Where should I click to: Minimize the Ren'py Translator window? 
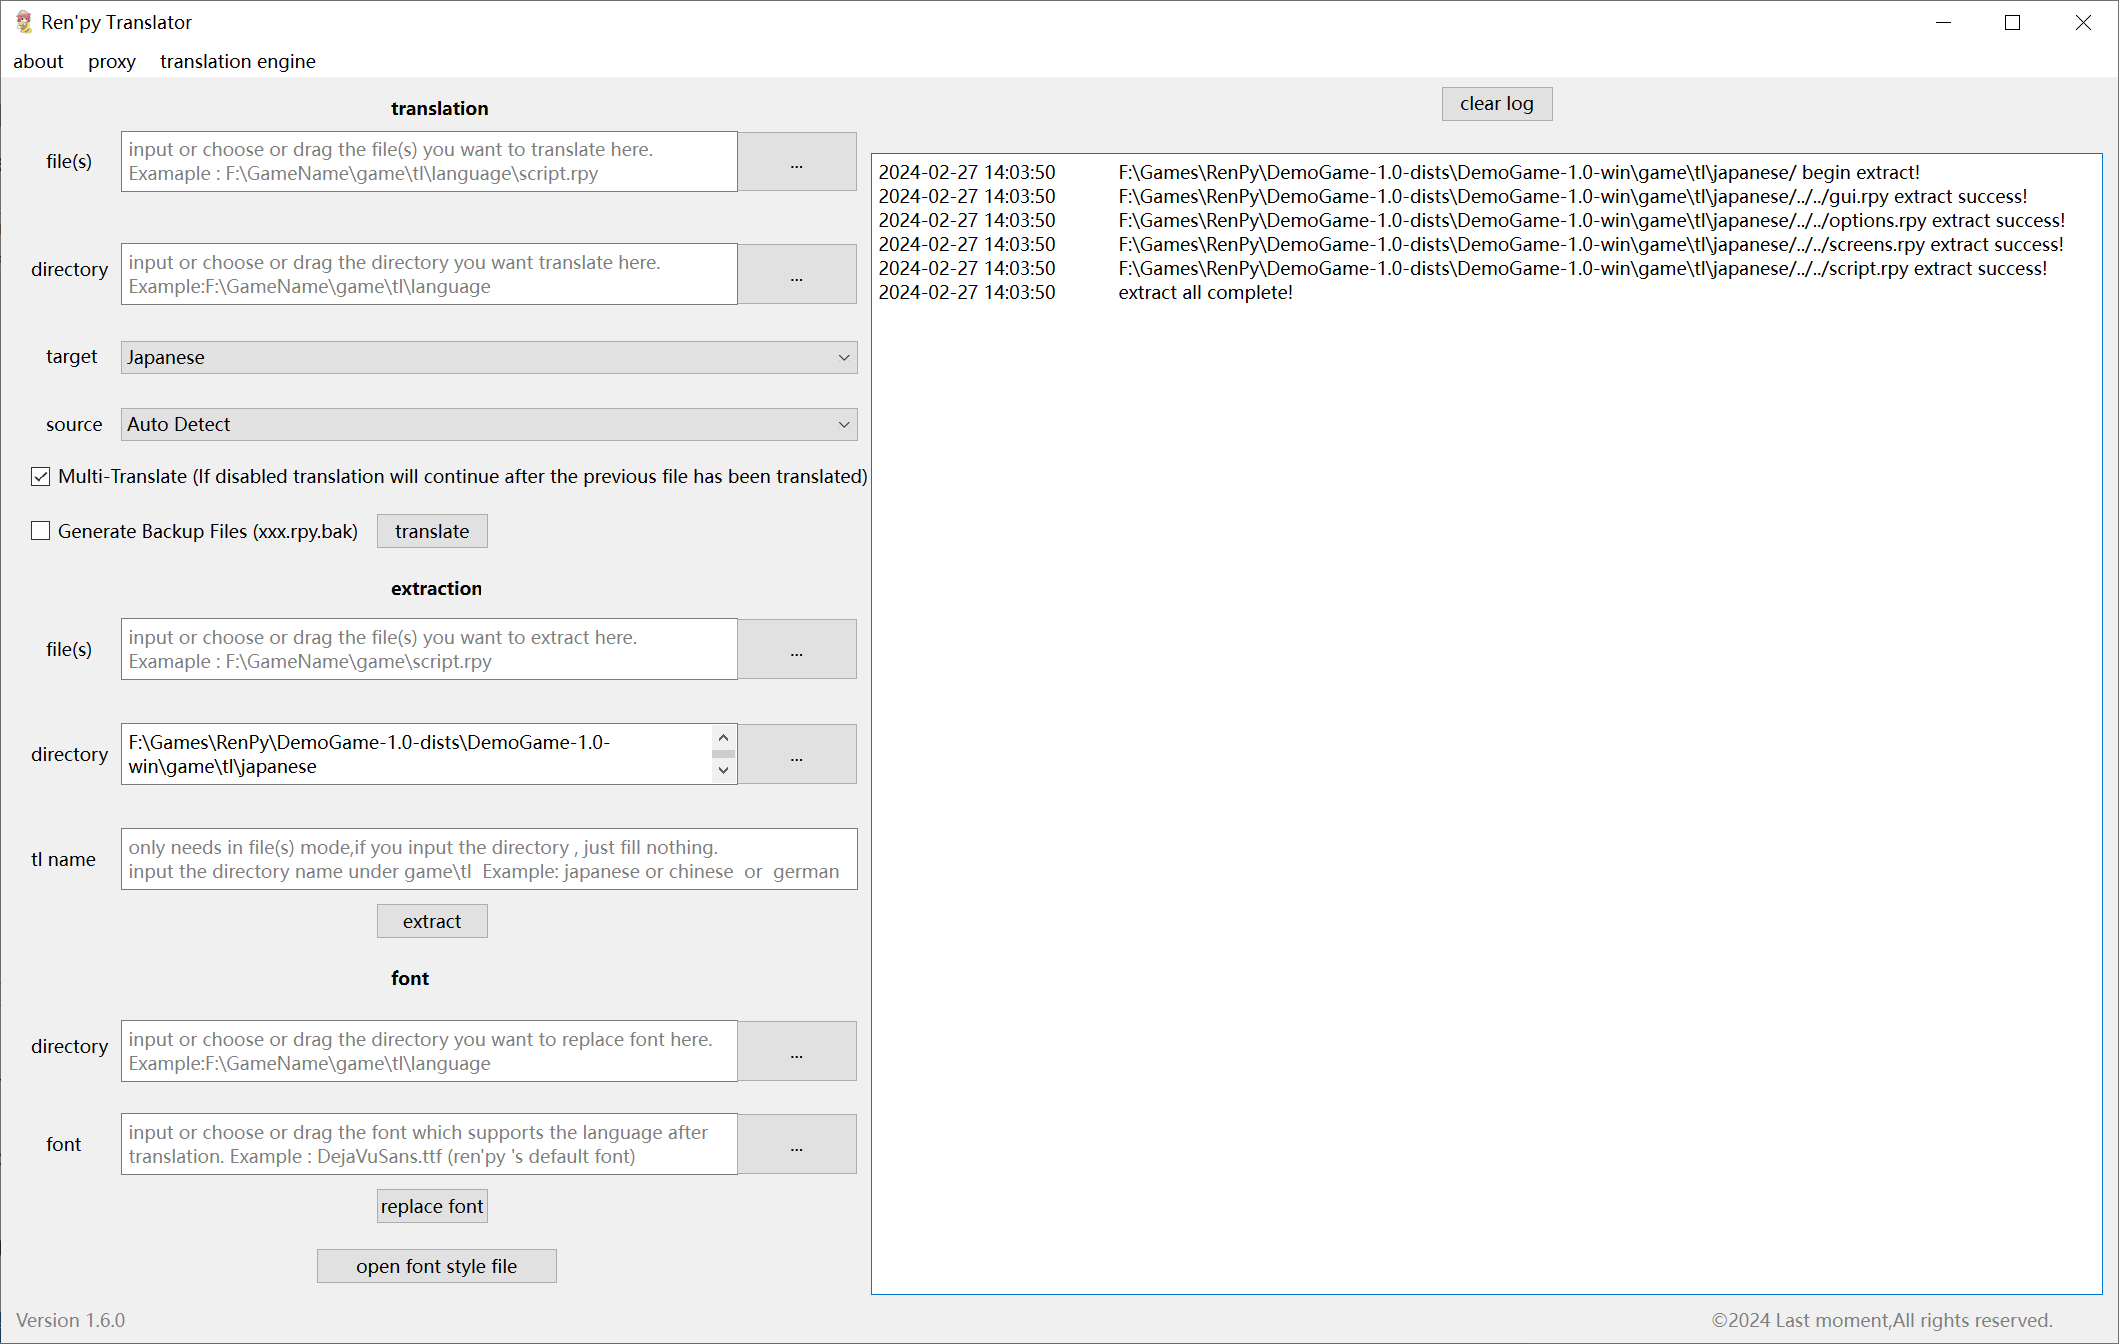point(1943,22)
